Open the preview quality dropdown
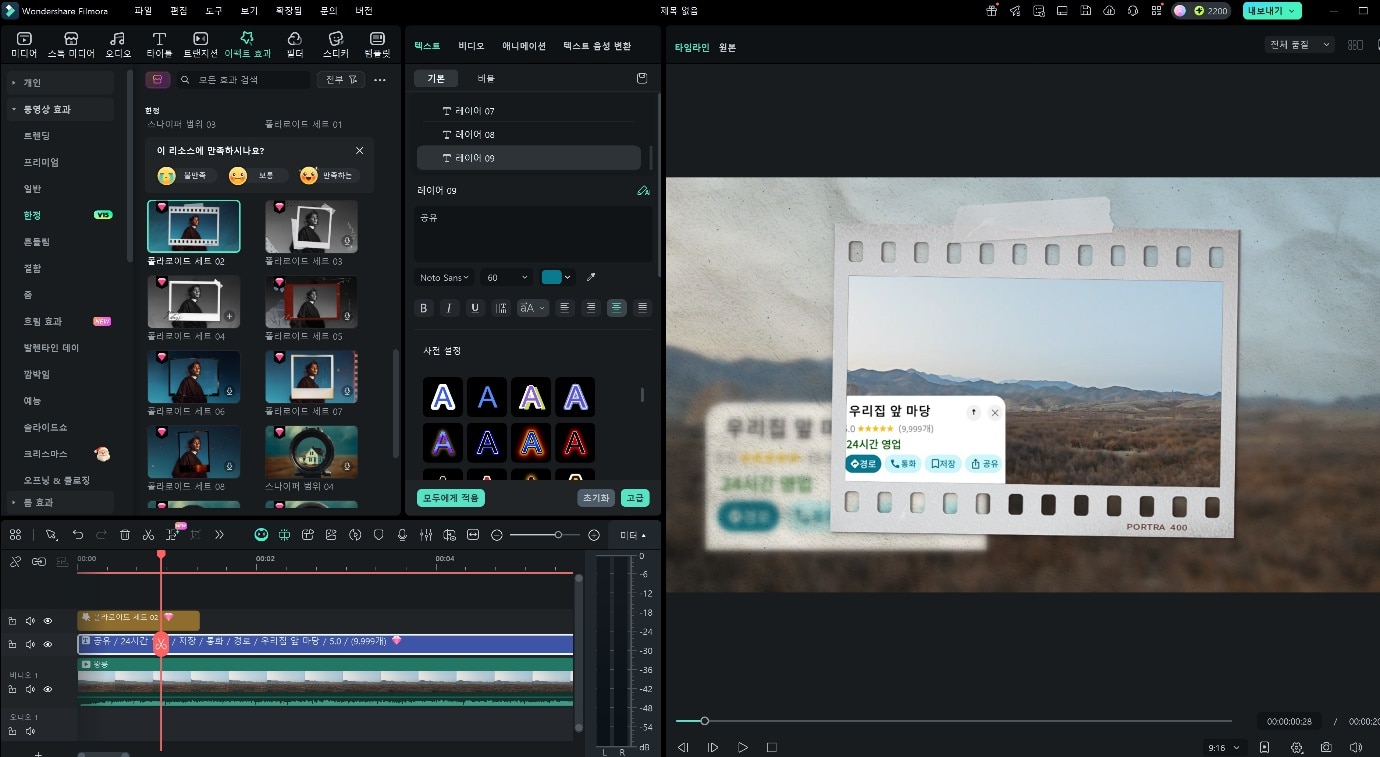The height and width of the screenshot is (757, 1380). tap(1300, 45)
